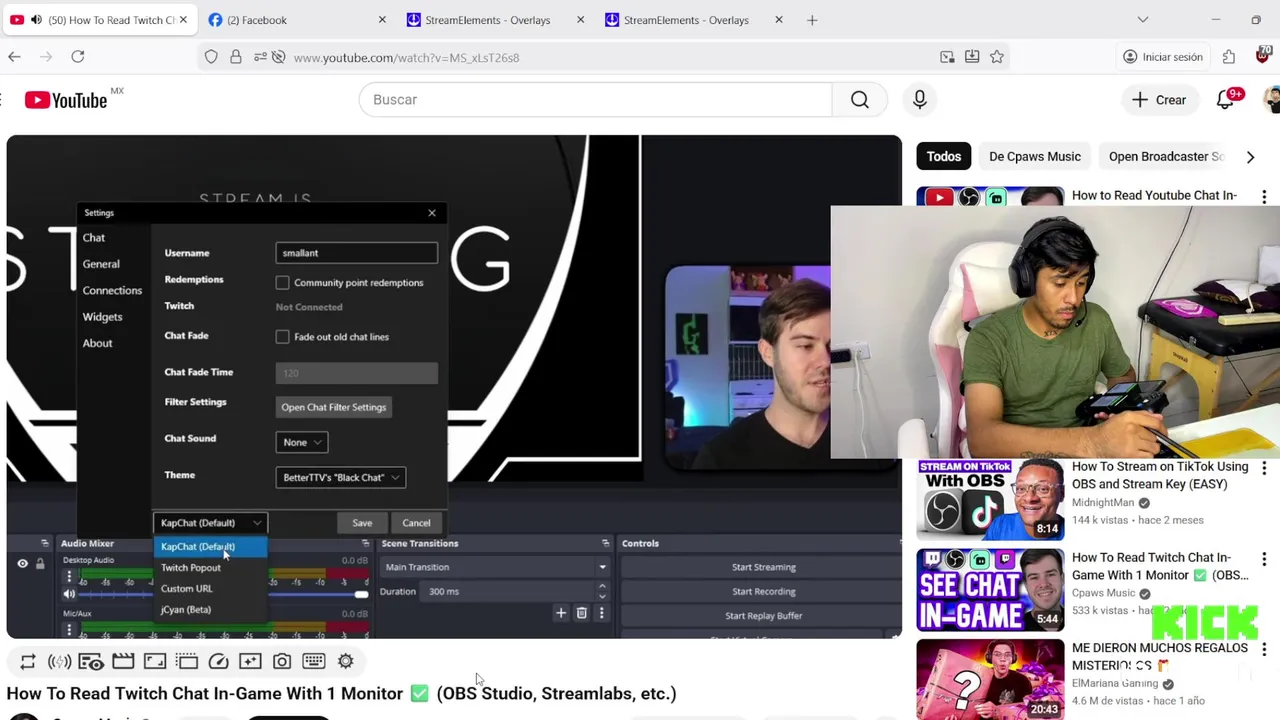Open a new browser tab
This screenshot has height=720, width=1280.
(x=812, y=20)
